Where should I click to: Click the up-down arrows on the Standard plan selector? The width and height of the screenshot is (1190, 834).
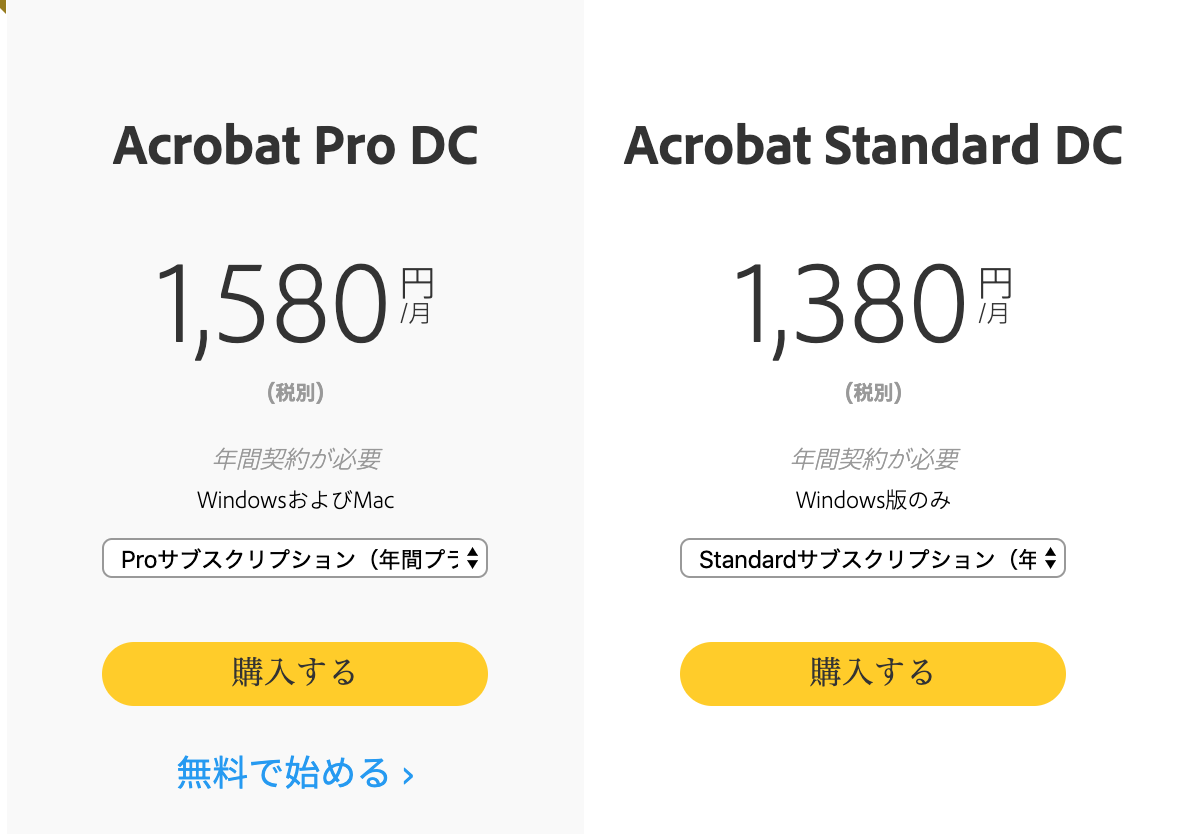tap(1050, 559)
